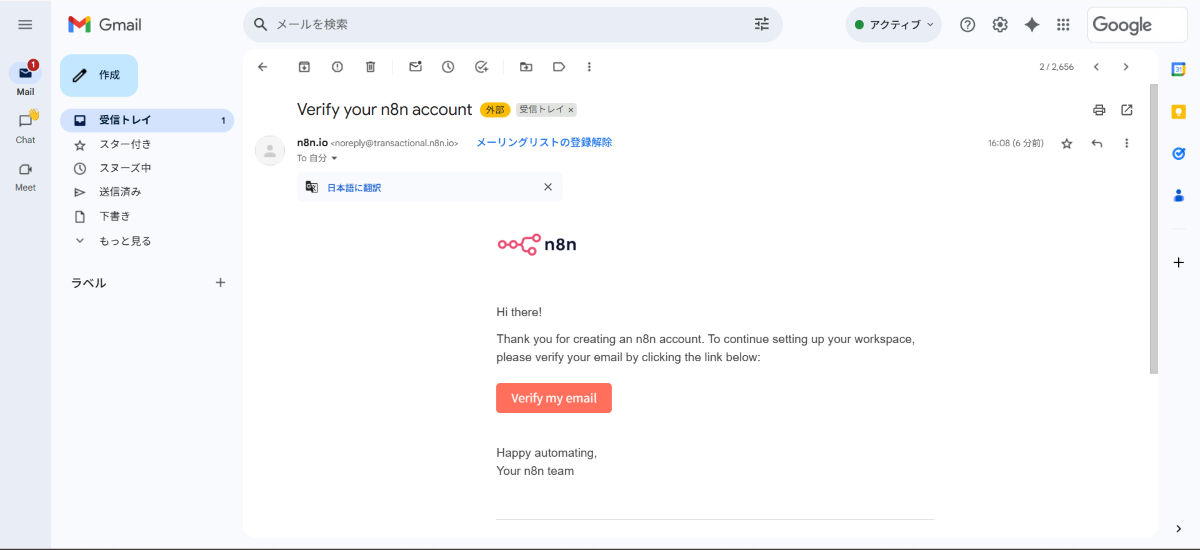Go to the 送信済み folder
The width and height of the screenshot is (1200, 550).
(x=120, y=192)
